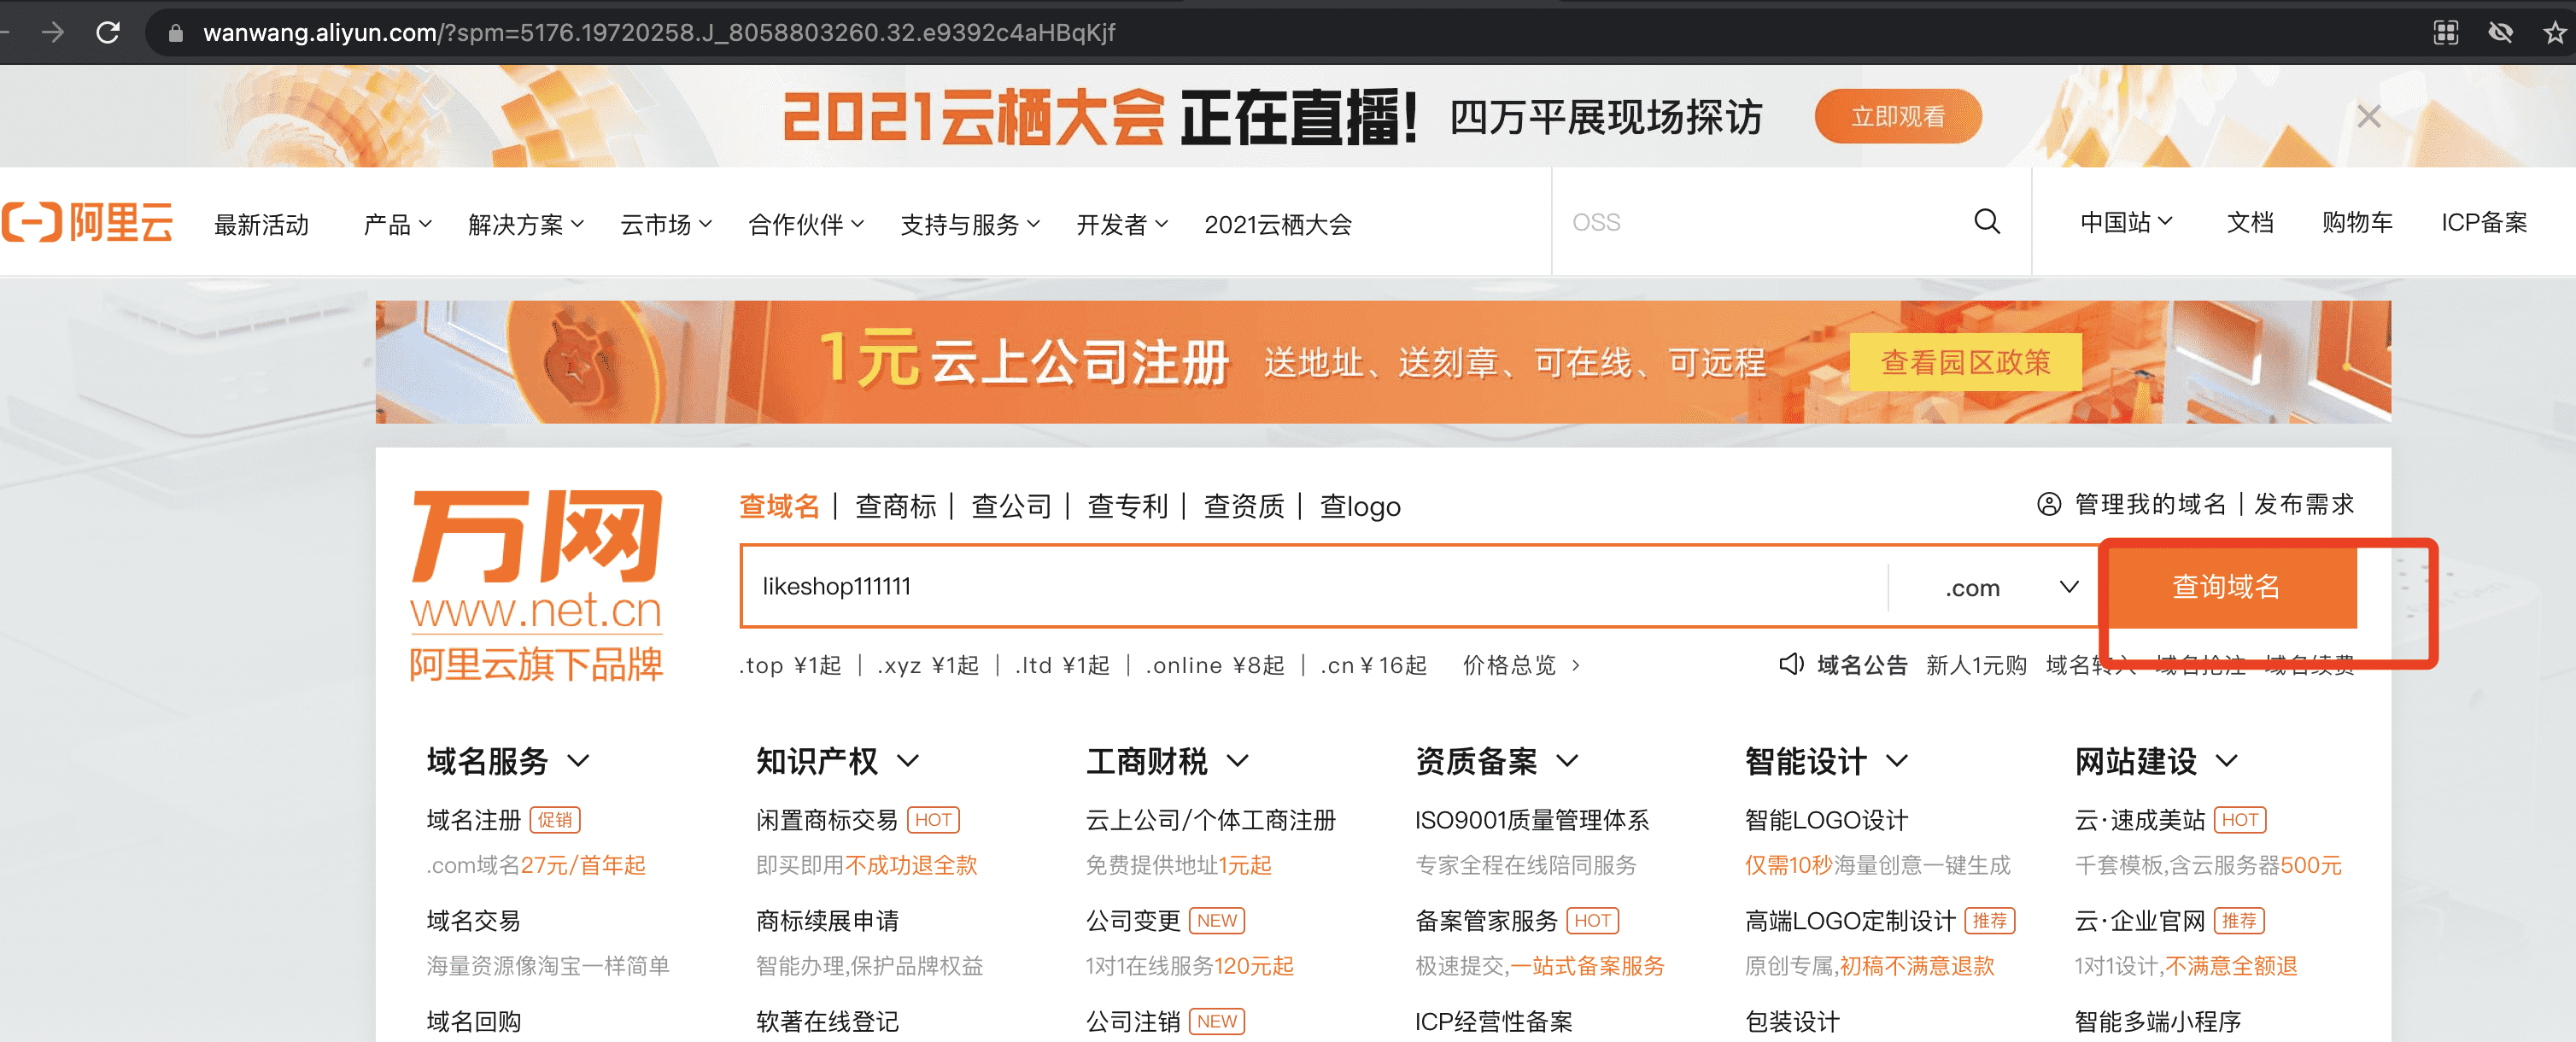Open the 中国站 region dropdown
This screenshot has width=2576, height=1042.
tap(2125, 222)
